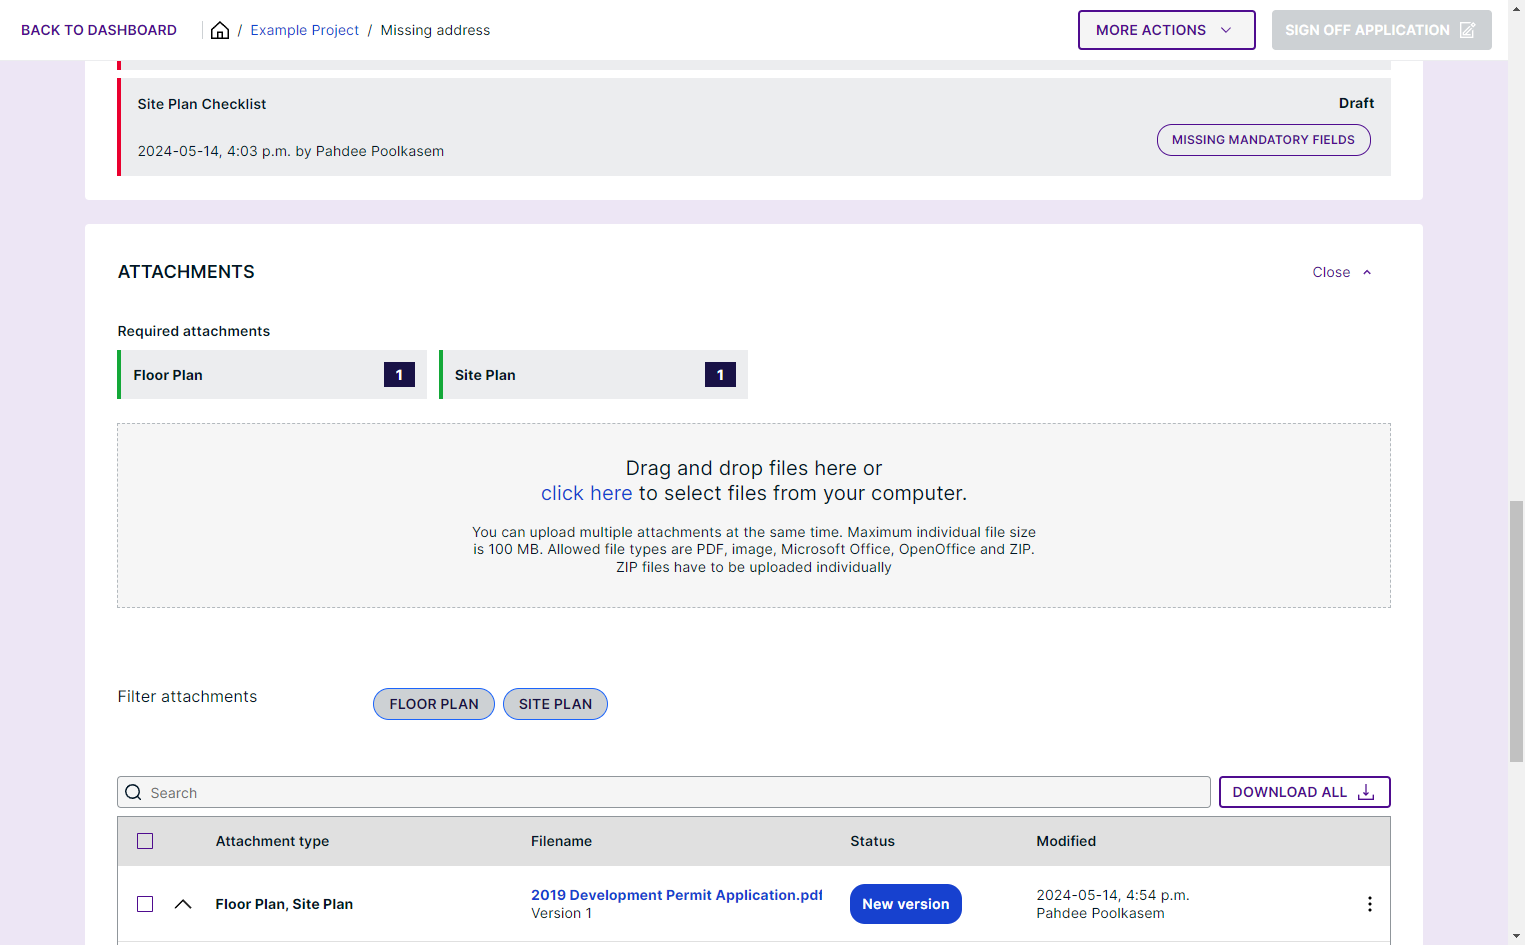
Task: Click SIGN OFF APPLICATION button
Action: [x=1381, y=30]
